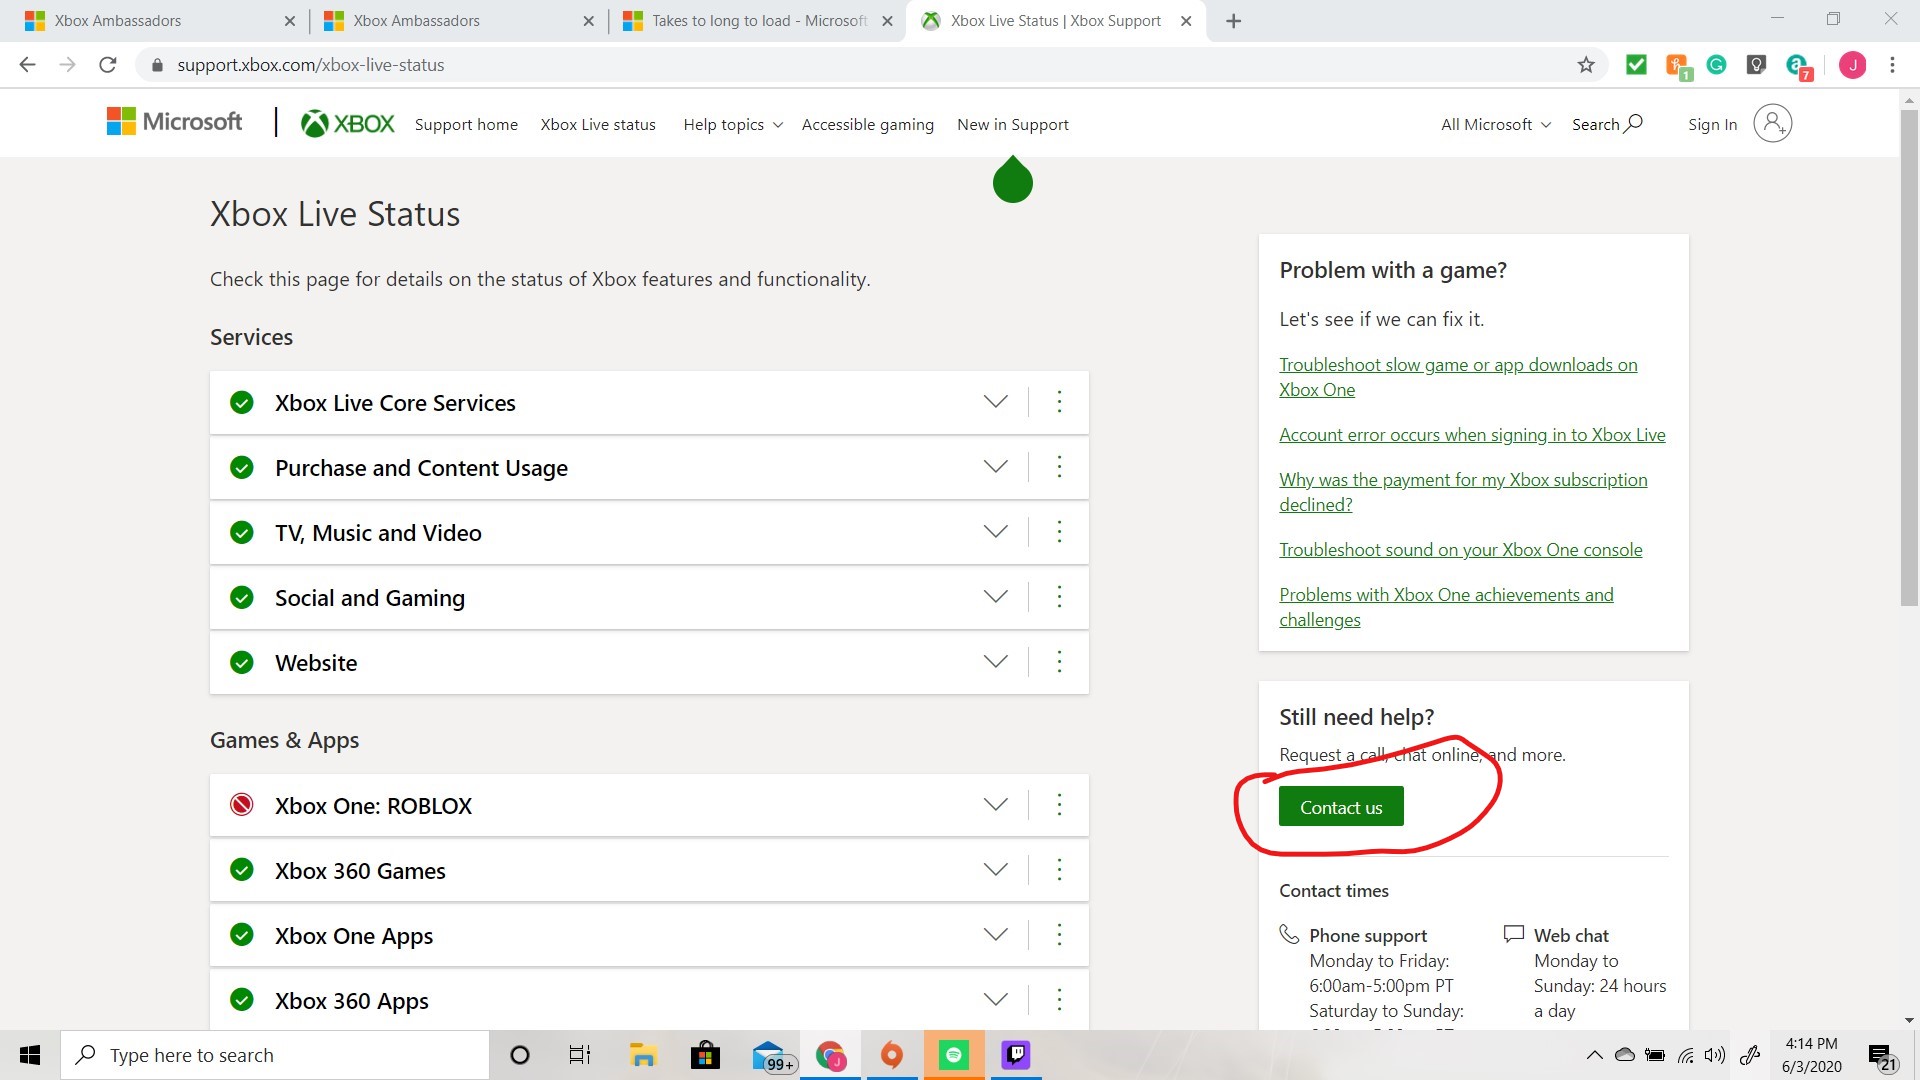The width and height of the screenshot is (1920, 1080).
Task: Click the Grammarly extension icon
Action: [x=1716, y=65]
